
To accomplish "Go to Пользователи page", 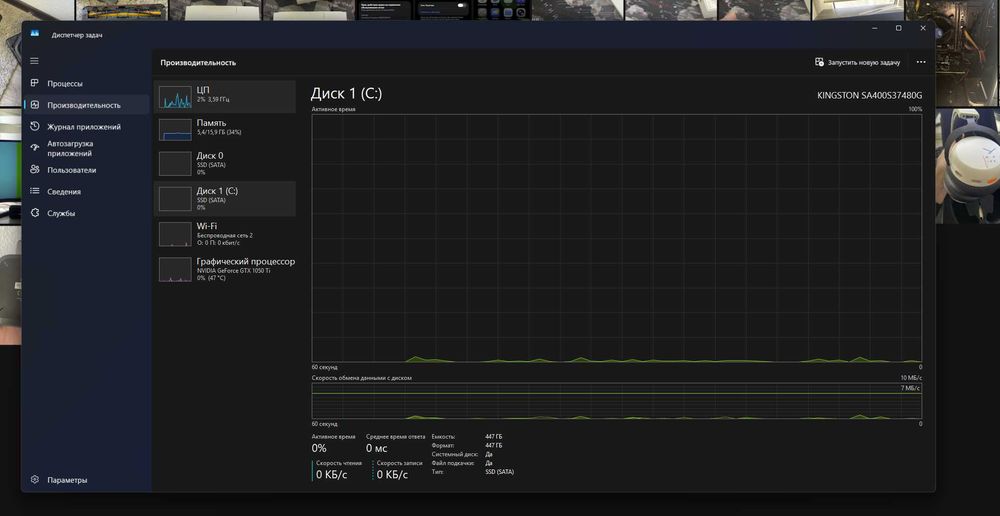I will (x=87, y=170).
